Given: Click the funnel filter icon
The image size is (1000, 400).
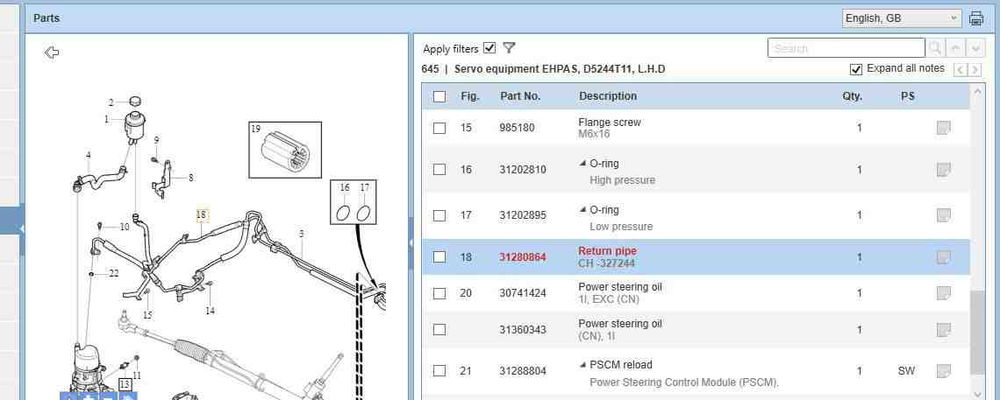Looking at the screenshot, I should (x=509, y=48).
